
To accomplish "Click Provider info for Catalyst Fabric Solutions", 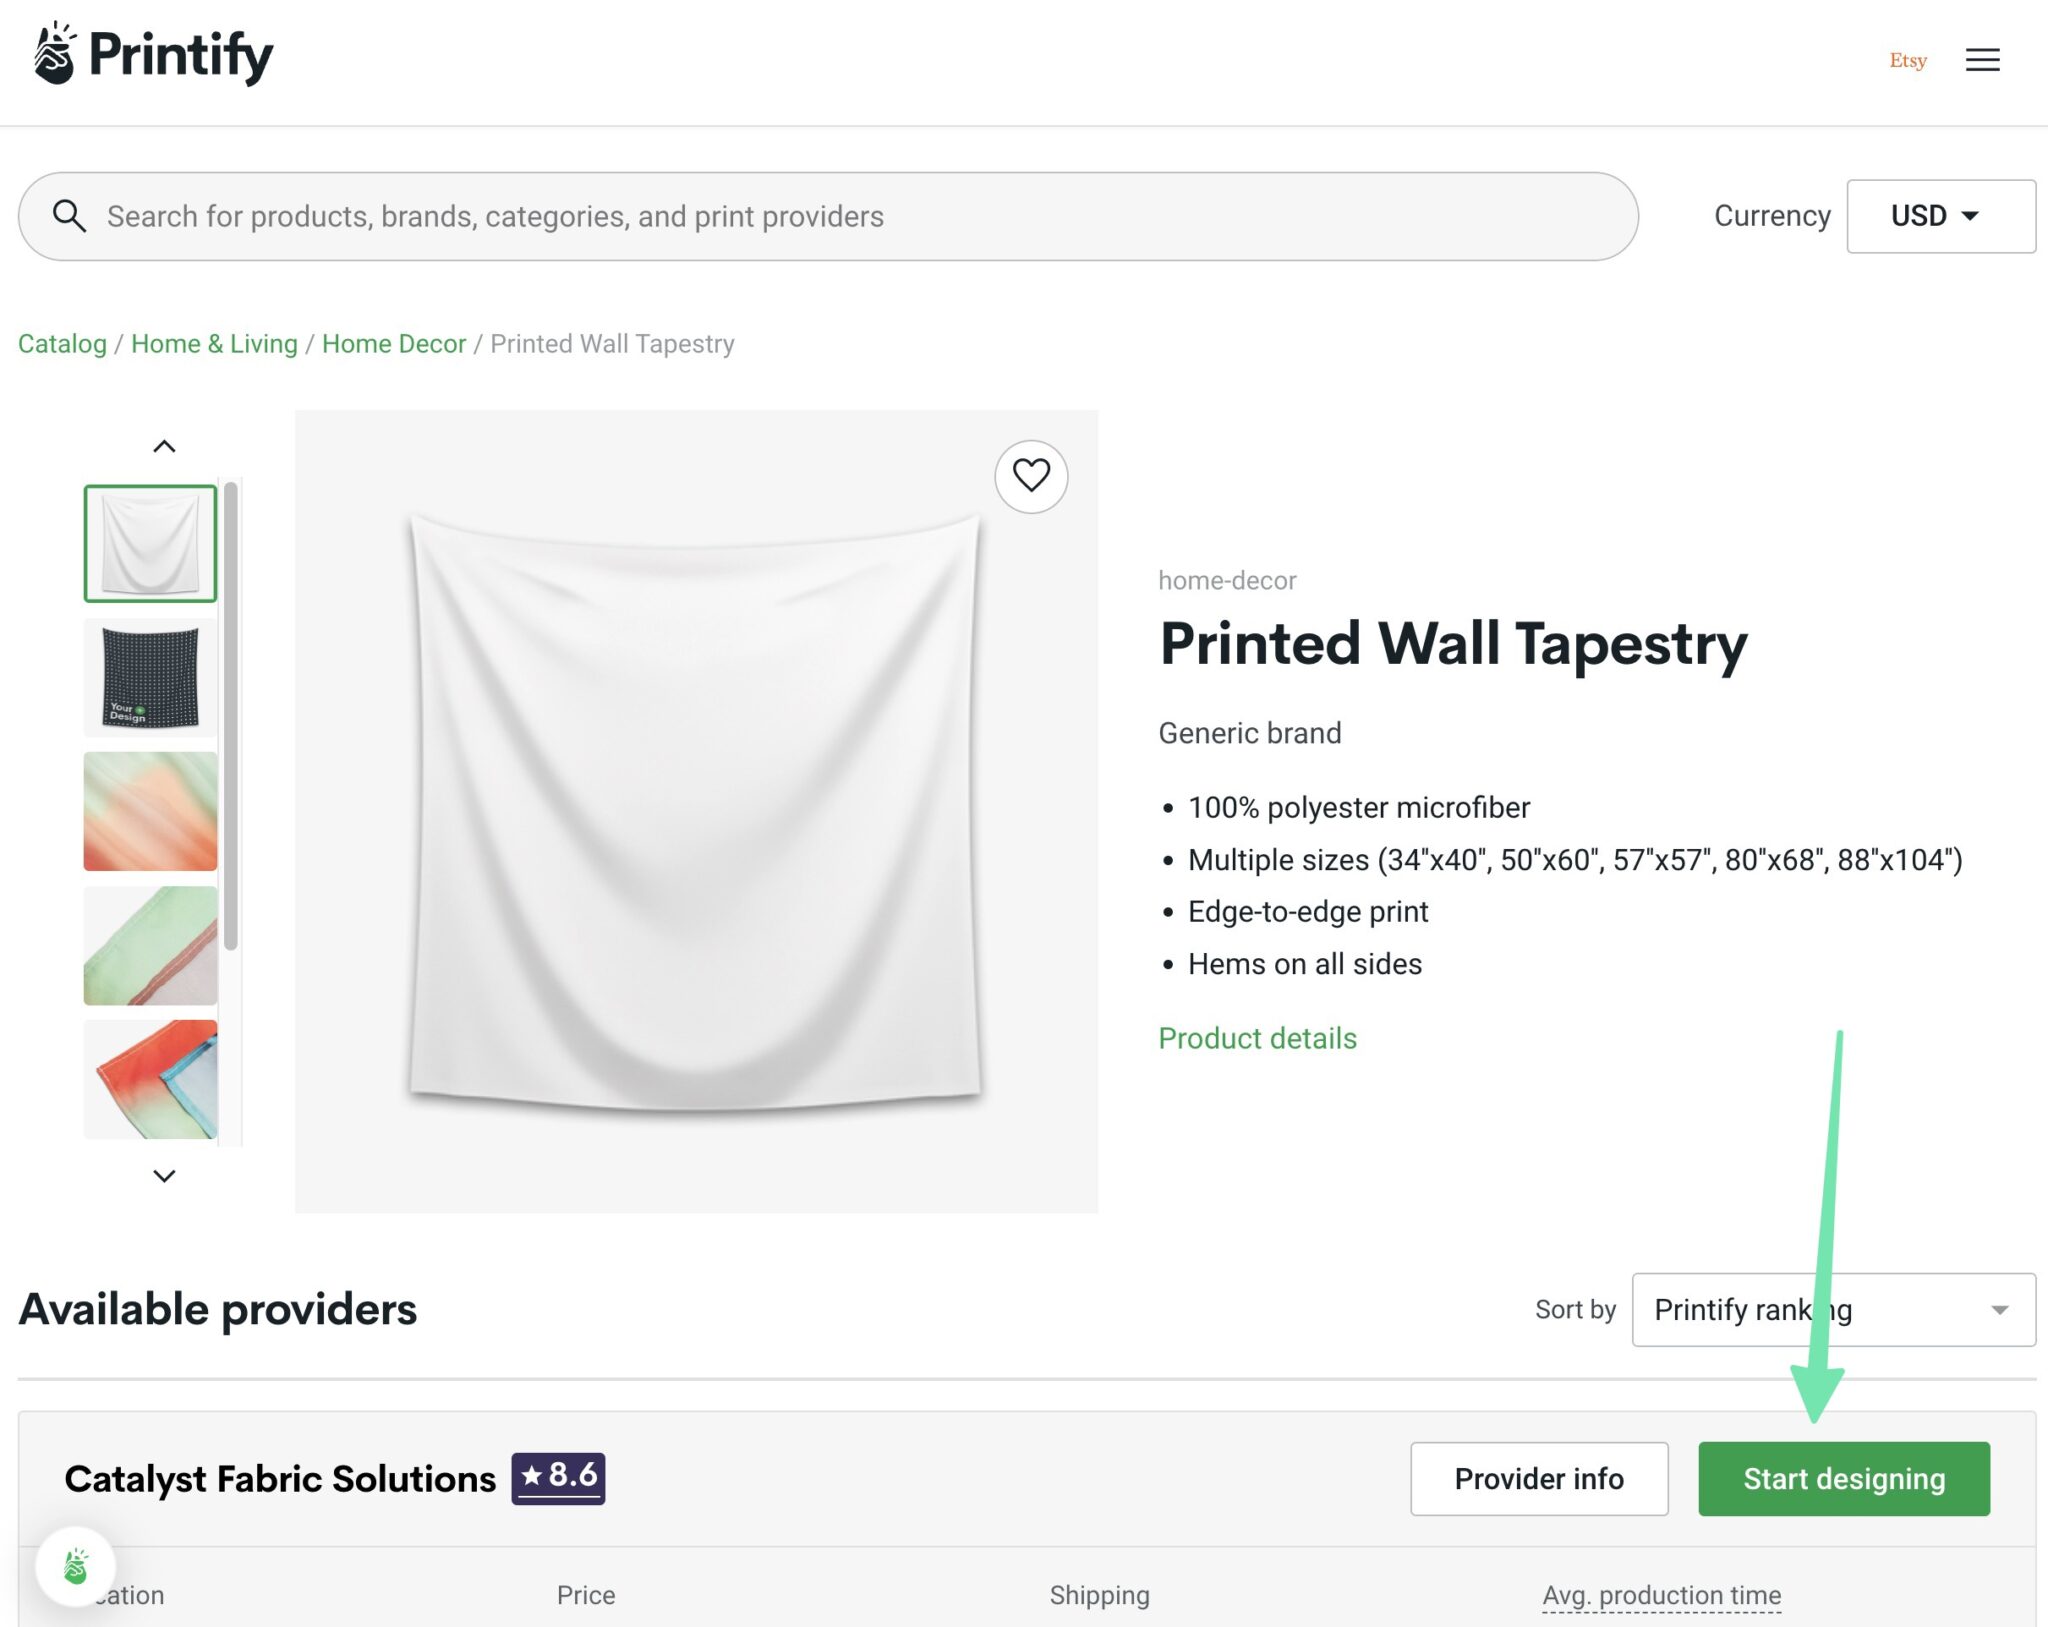I will [1539, 1478].
